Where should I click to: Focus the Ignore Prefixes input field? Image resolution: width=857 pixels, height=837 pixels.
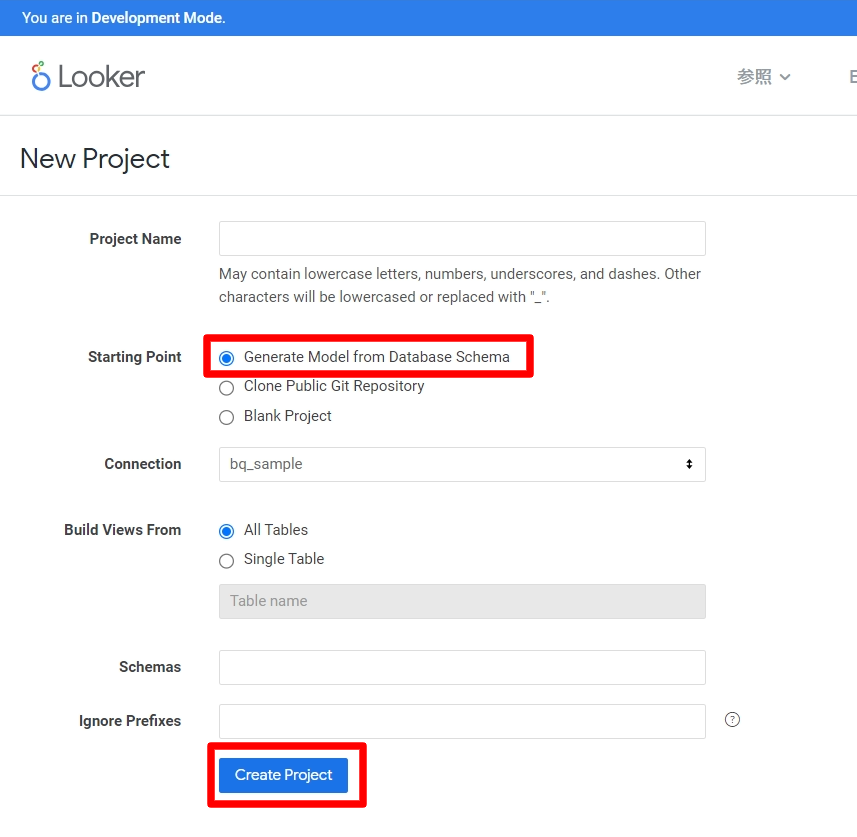[462, 721]
